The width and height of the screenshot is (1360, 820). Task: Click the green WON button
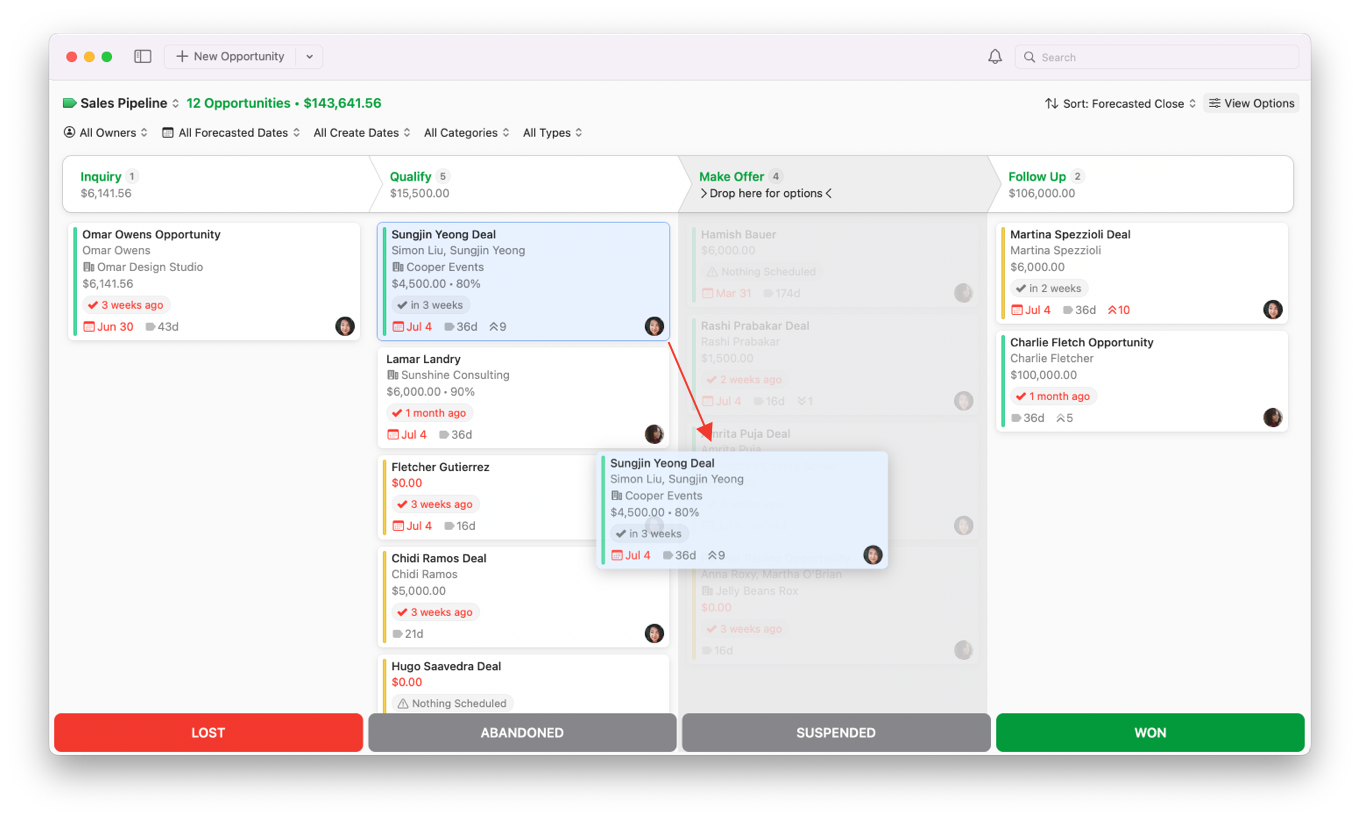click(1150, 733)
